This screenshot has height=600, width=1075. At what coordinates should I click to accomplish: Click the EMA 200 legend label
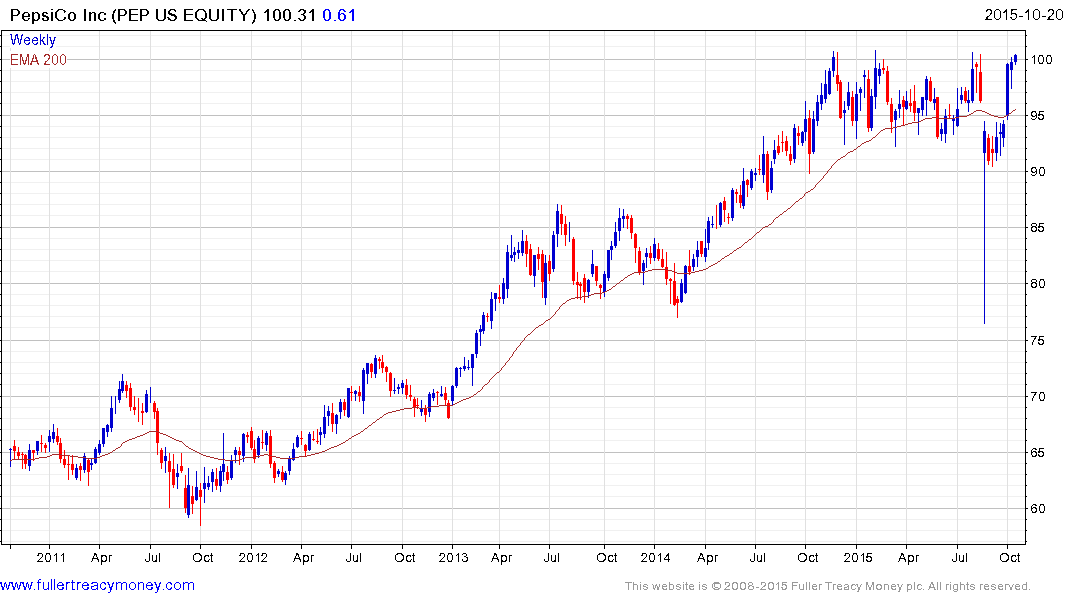(38, 60)
